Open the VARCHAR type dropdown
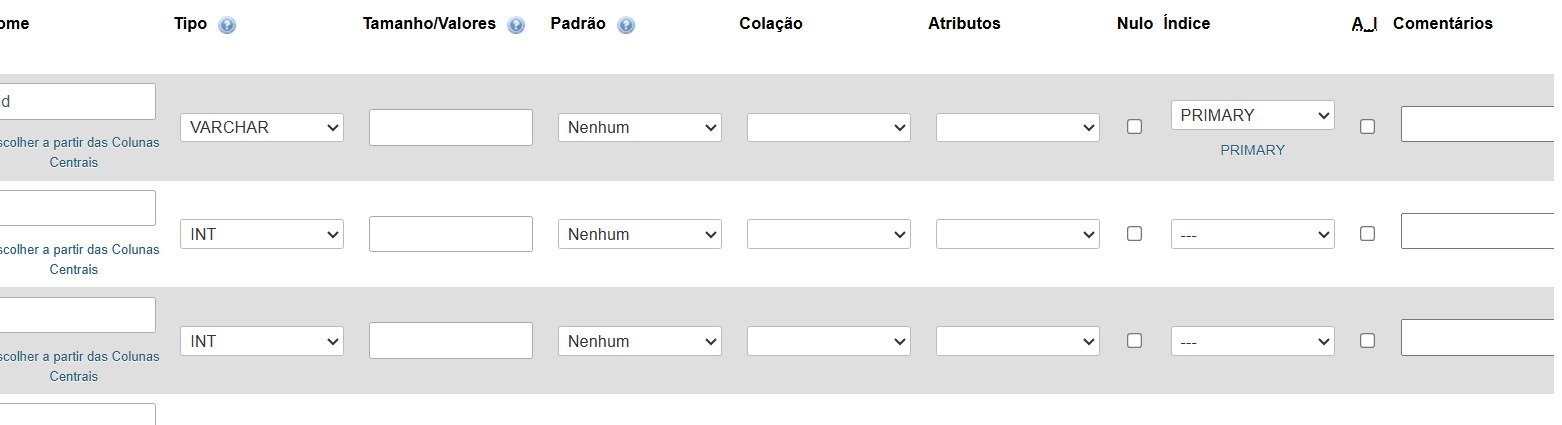This screenshot has height=425, width=1562. (262, 128)
